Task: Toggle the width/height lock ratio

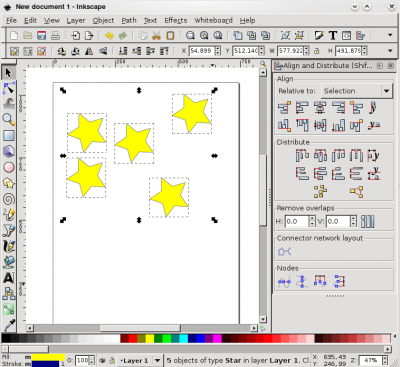Action: point(317,51)
